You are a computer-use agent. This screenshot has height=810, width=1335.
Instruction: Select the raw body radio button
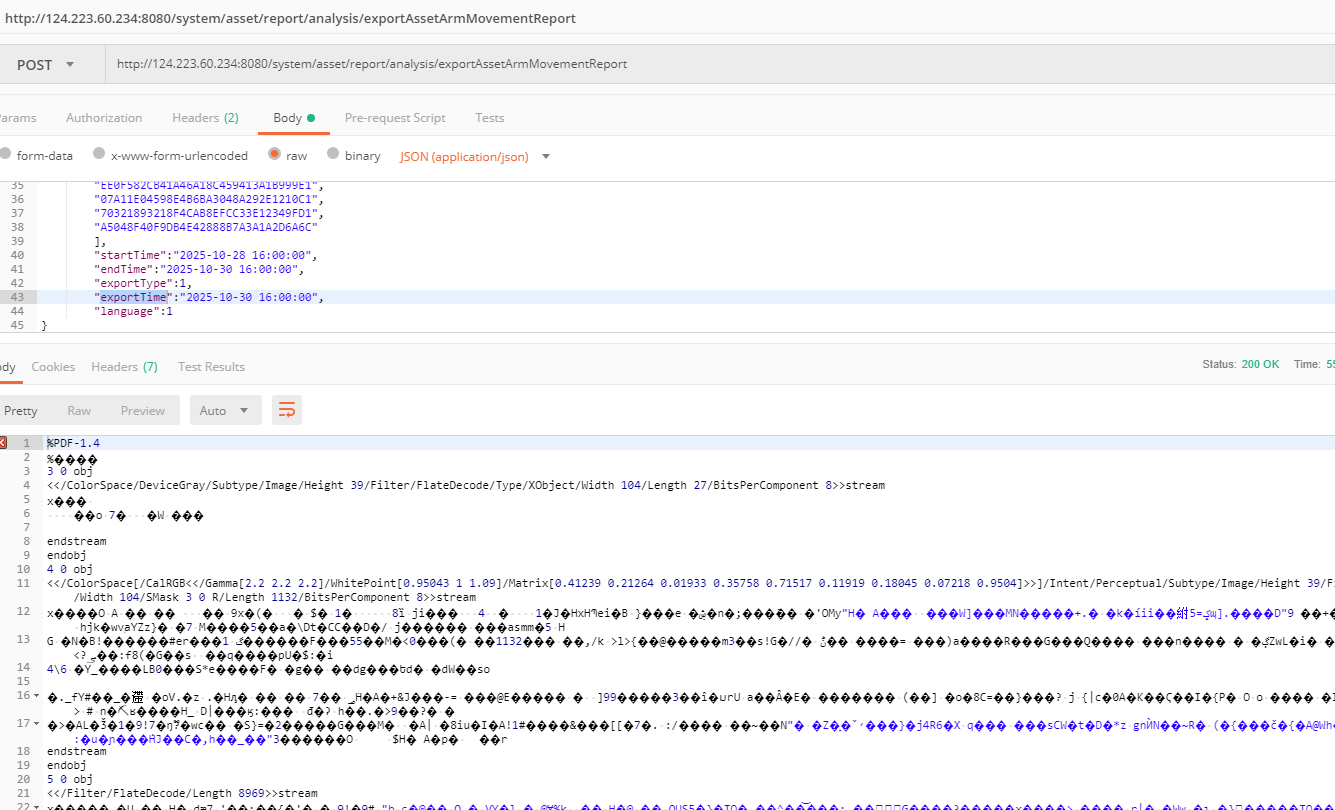pos(274,156)
